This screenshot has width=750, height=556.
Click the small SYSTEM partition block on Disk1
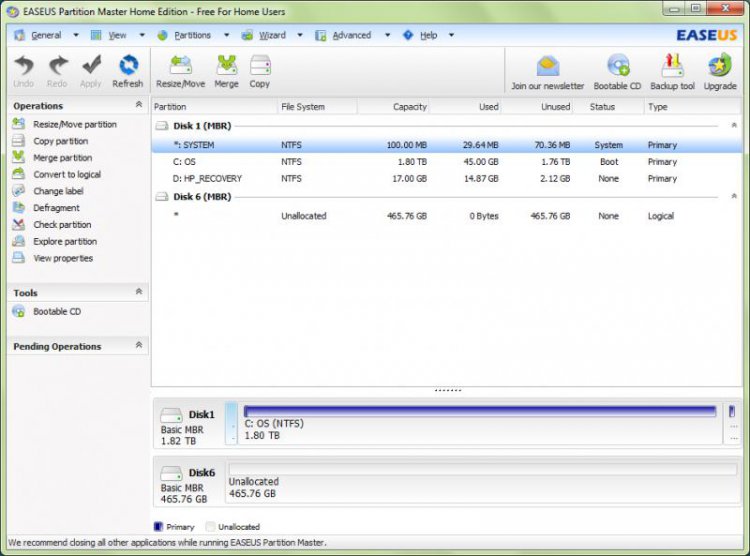tap(231, 423)
